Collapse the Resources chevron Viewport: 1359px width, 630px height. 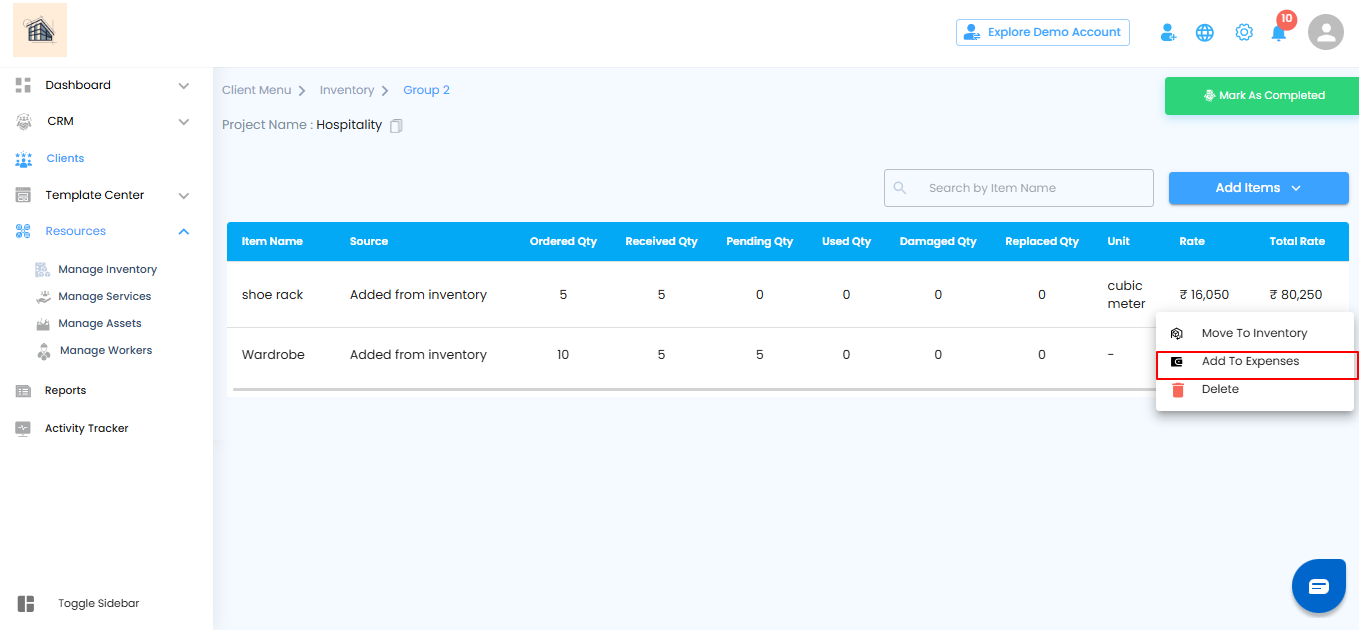coord(184,232)
